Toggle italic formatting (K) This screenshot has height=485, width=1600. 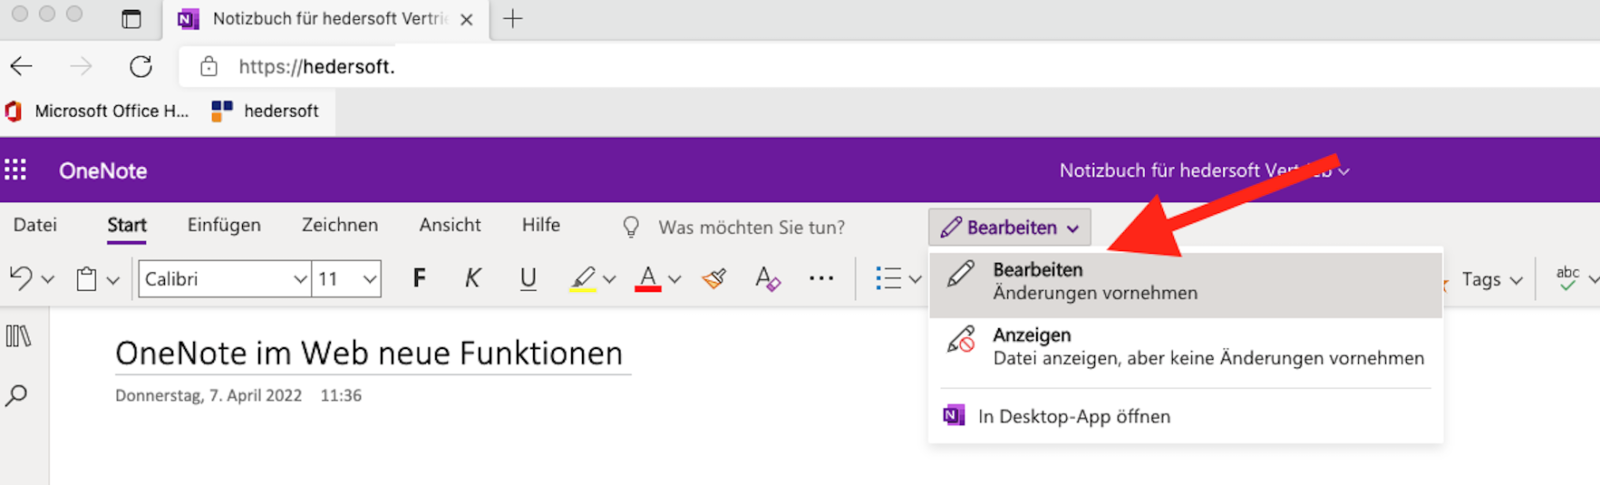point(473,278)
